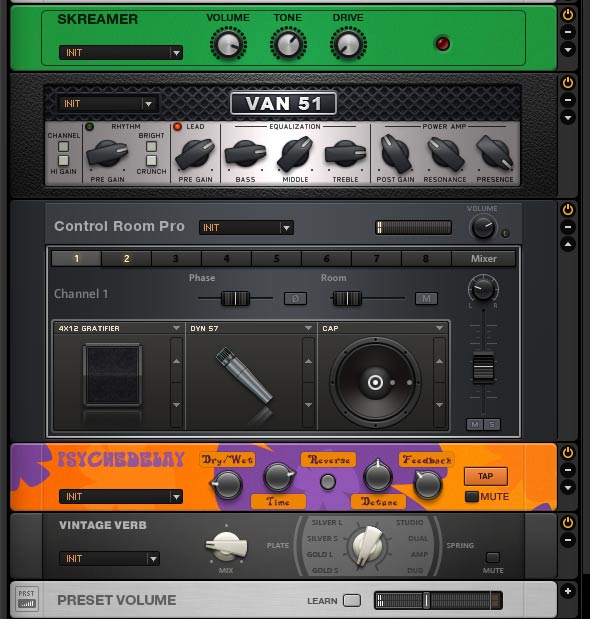Toggle Vintage Verb Mute switch

492,557
